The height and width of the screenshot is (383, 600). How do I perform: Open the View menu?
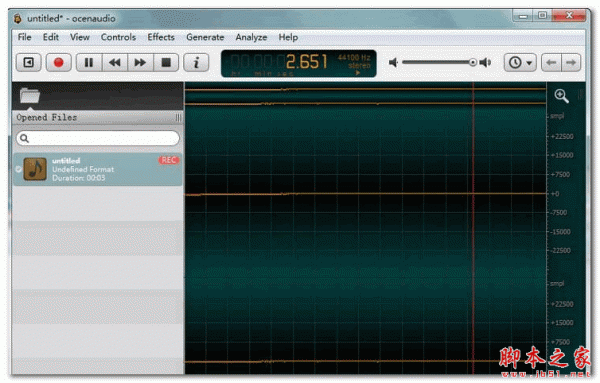click(80, 37)
